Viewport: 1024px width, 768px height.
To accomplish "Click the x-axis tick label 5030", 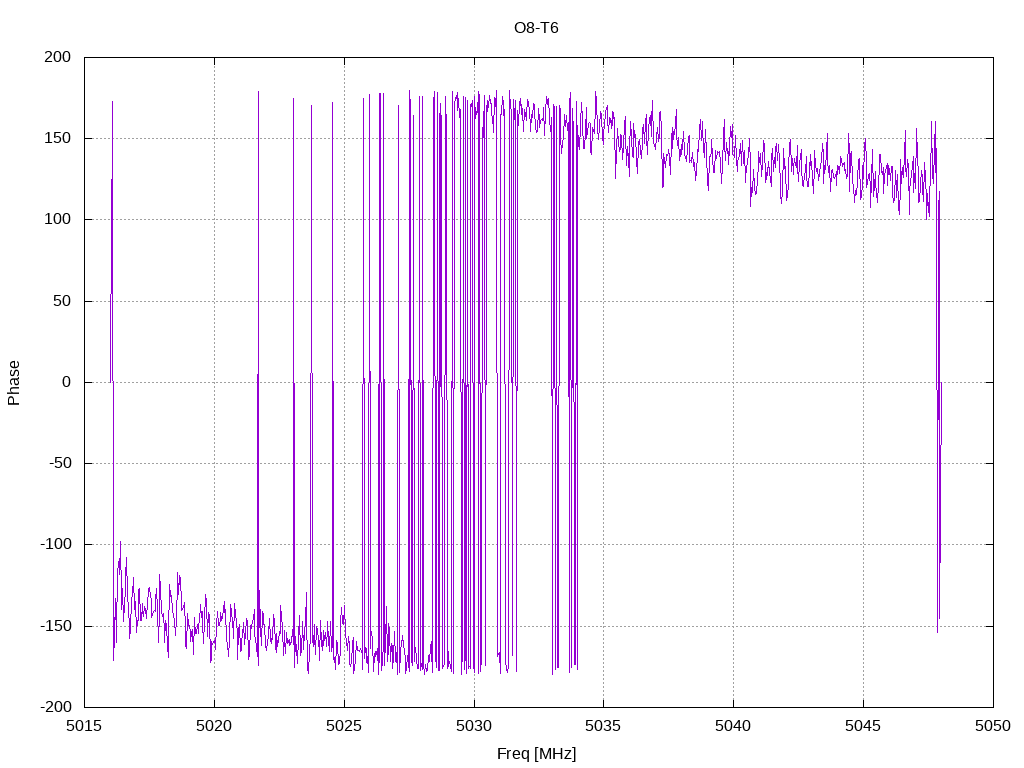I will tap(474, 726).
